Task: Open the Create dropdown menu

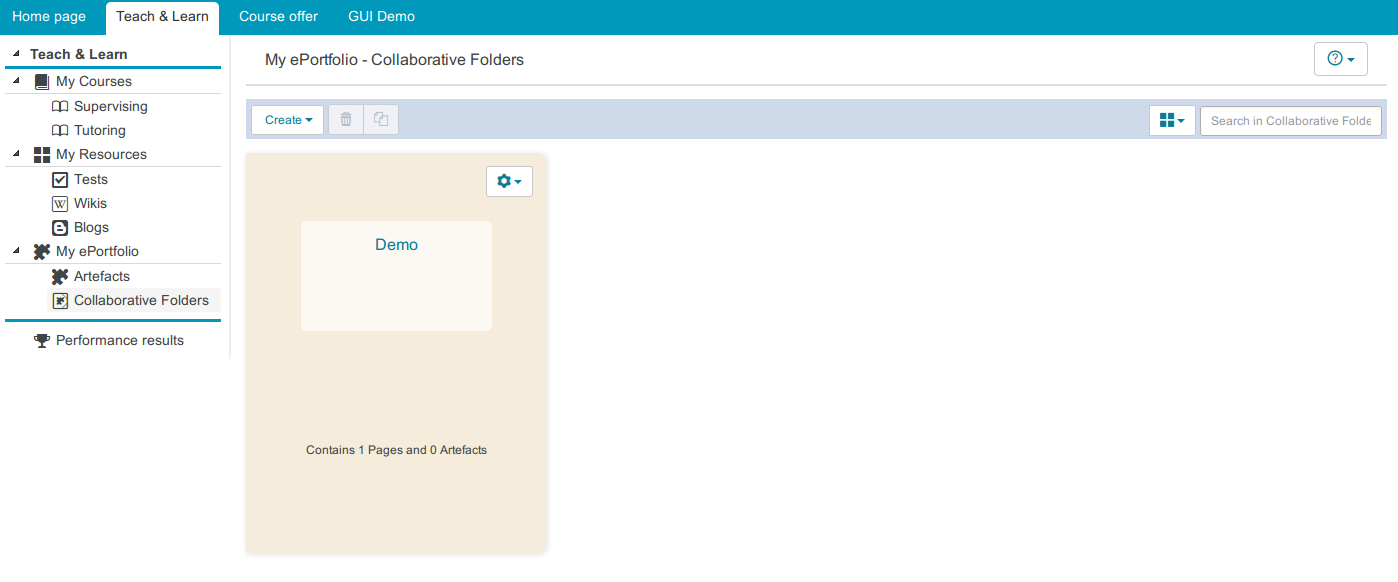Action: (x=287, y=120)
